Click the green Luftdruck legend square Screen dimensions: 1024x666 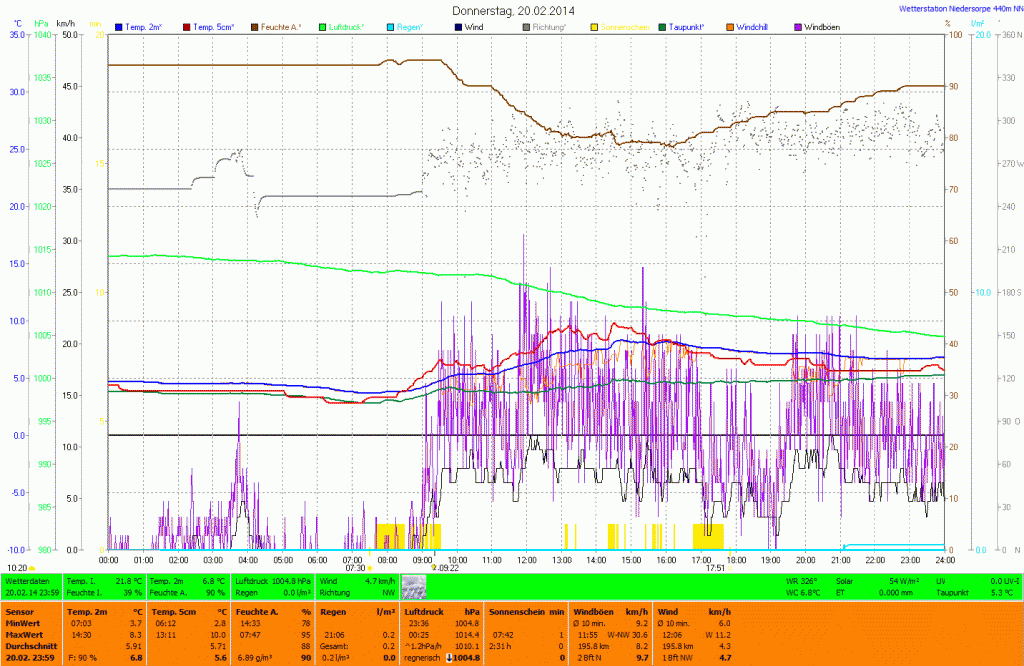[x=323, y=26]
